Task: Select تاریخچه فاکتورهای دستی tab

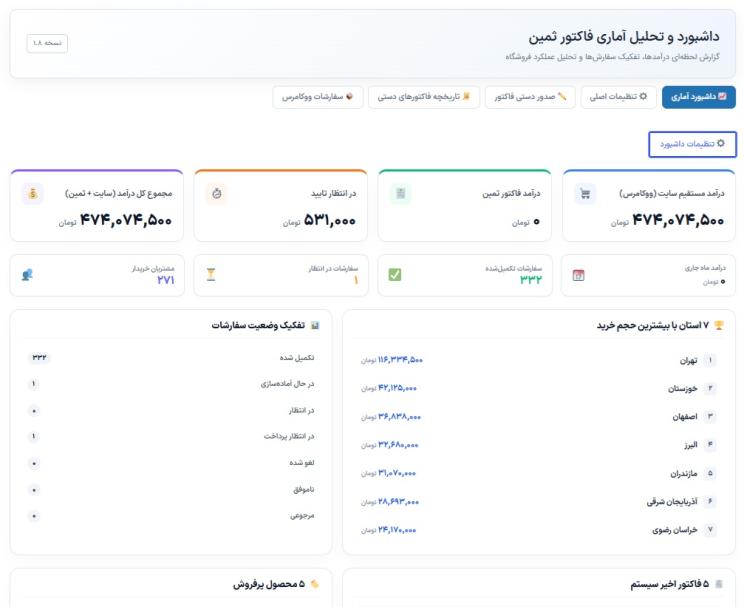Action: pyautogui.click(x=424, y=97)
